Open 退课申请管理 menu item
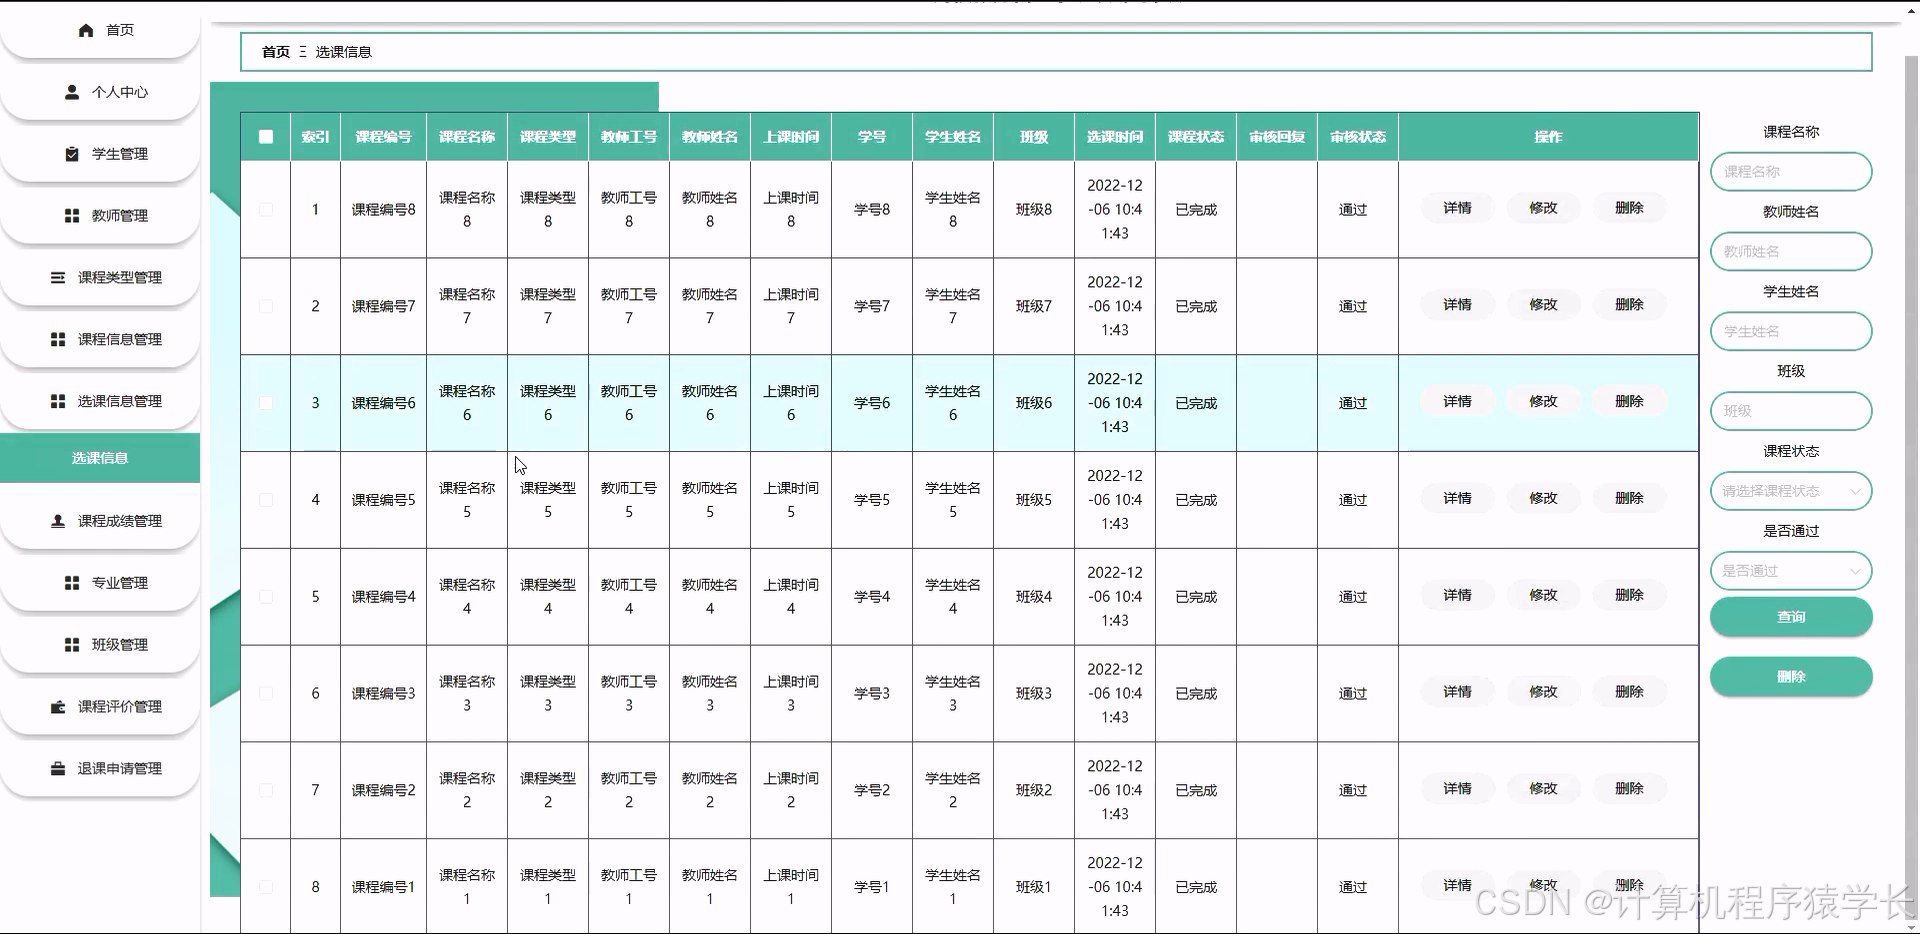This screenshot has height=934, width=1920. (100, 769)
